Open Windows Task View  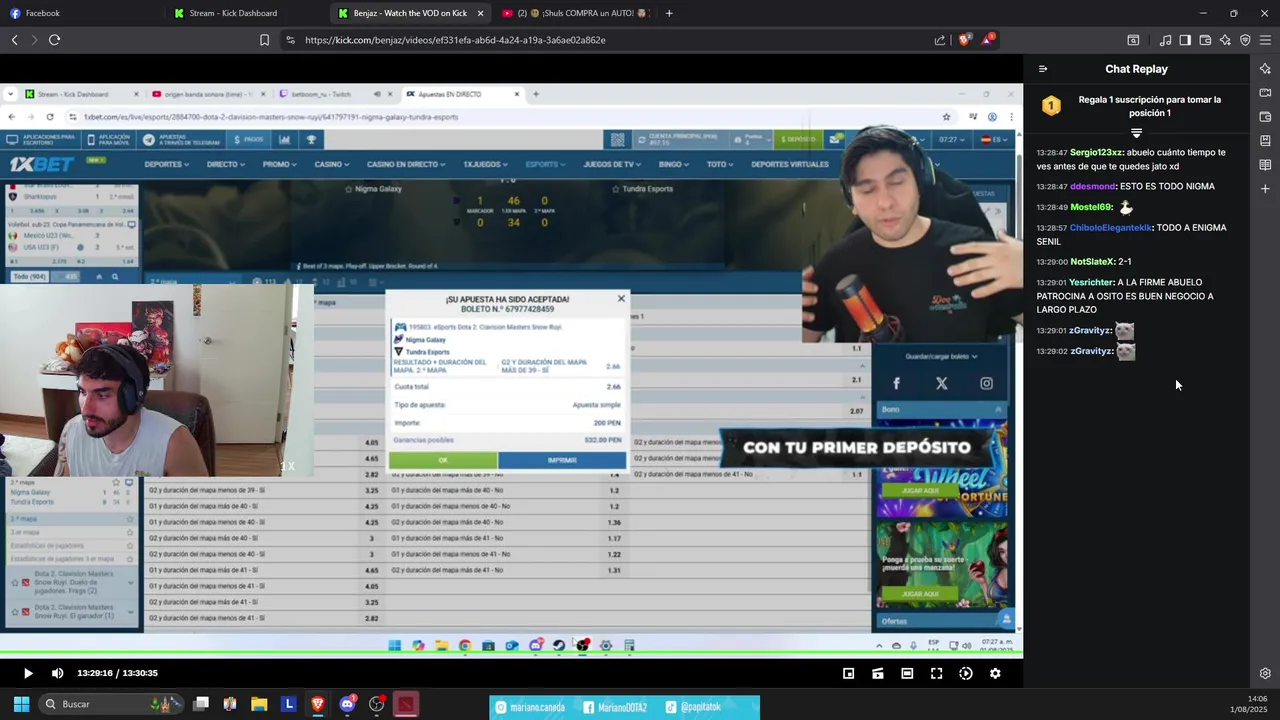point(201,704)
